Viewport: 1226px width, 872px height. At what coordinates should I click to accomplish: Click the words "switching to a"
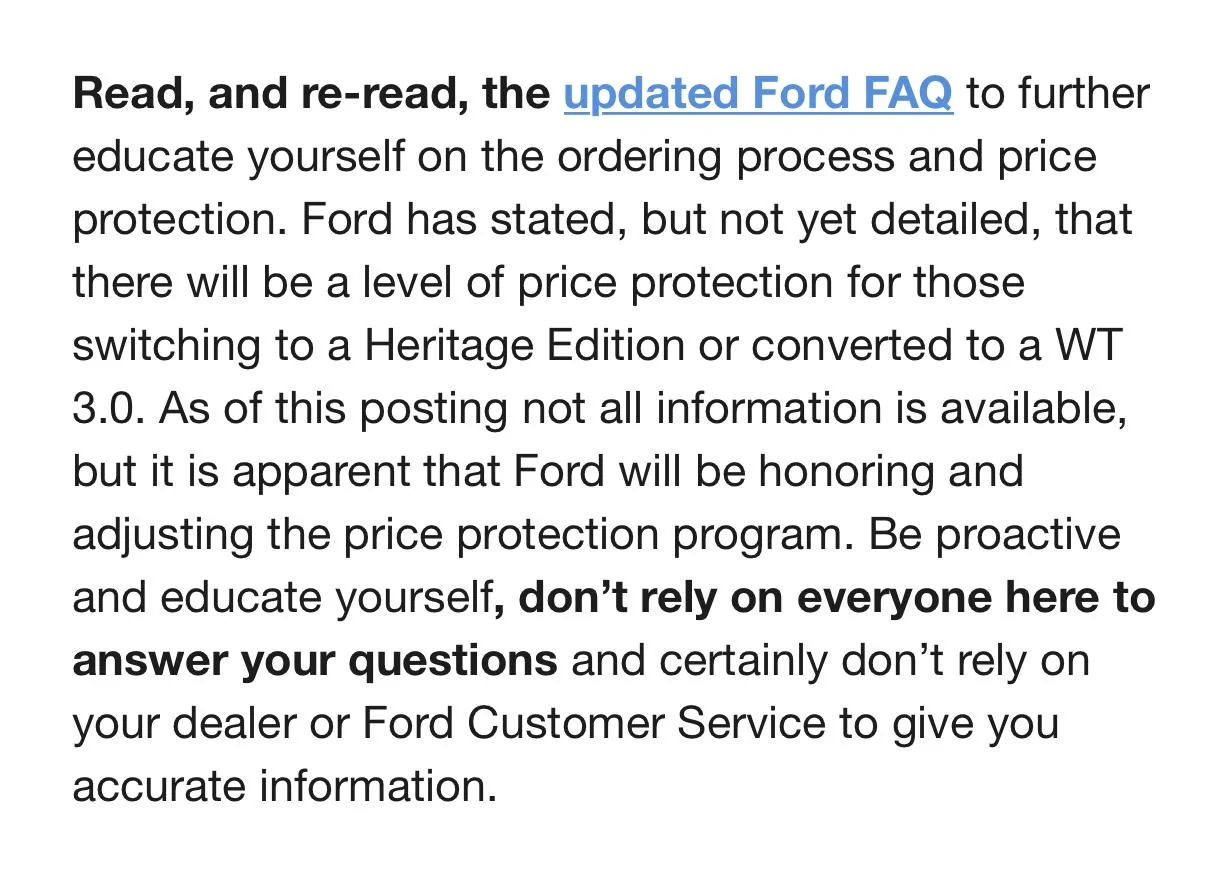pos(212,347)
